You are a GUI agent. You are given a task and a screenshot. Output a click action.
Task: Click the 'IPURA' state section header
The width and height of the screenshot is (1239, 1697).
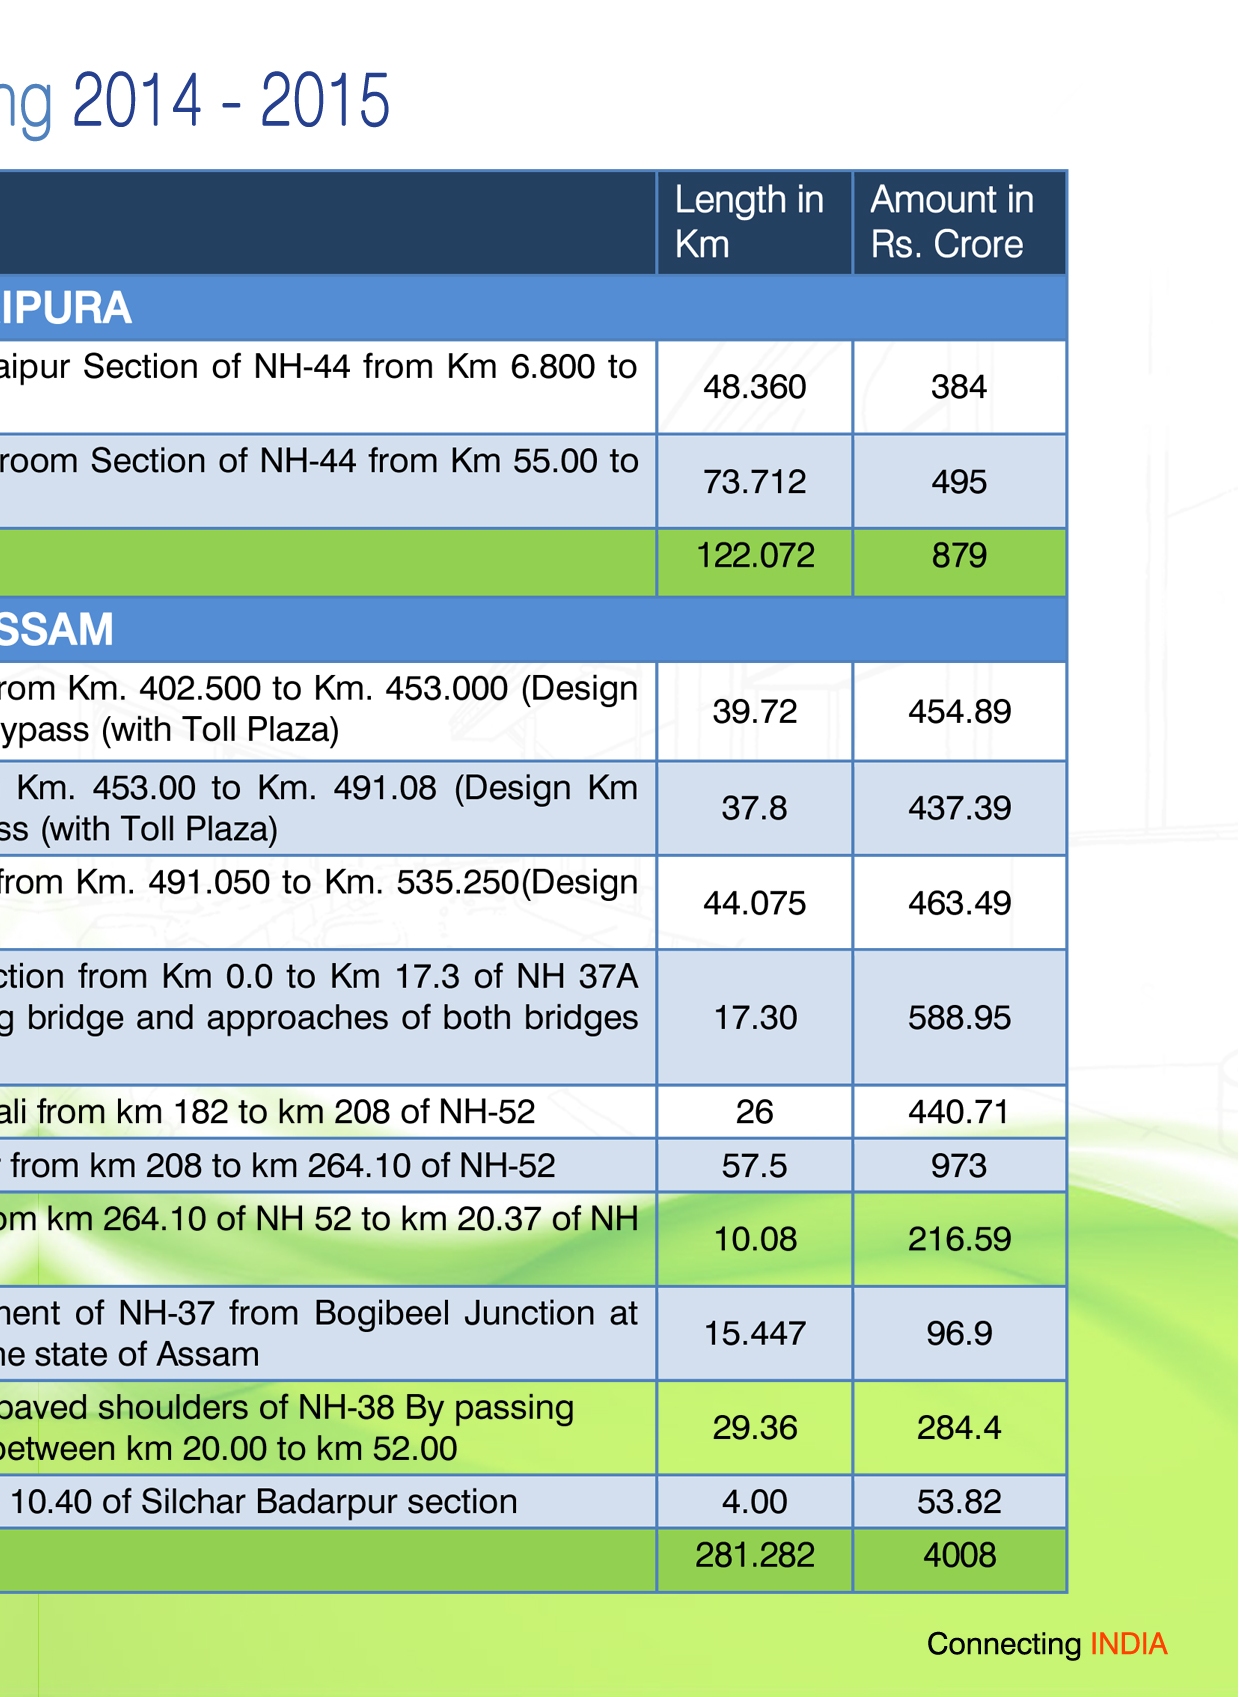pos(66,308)
